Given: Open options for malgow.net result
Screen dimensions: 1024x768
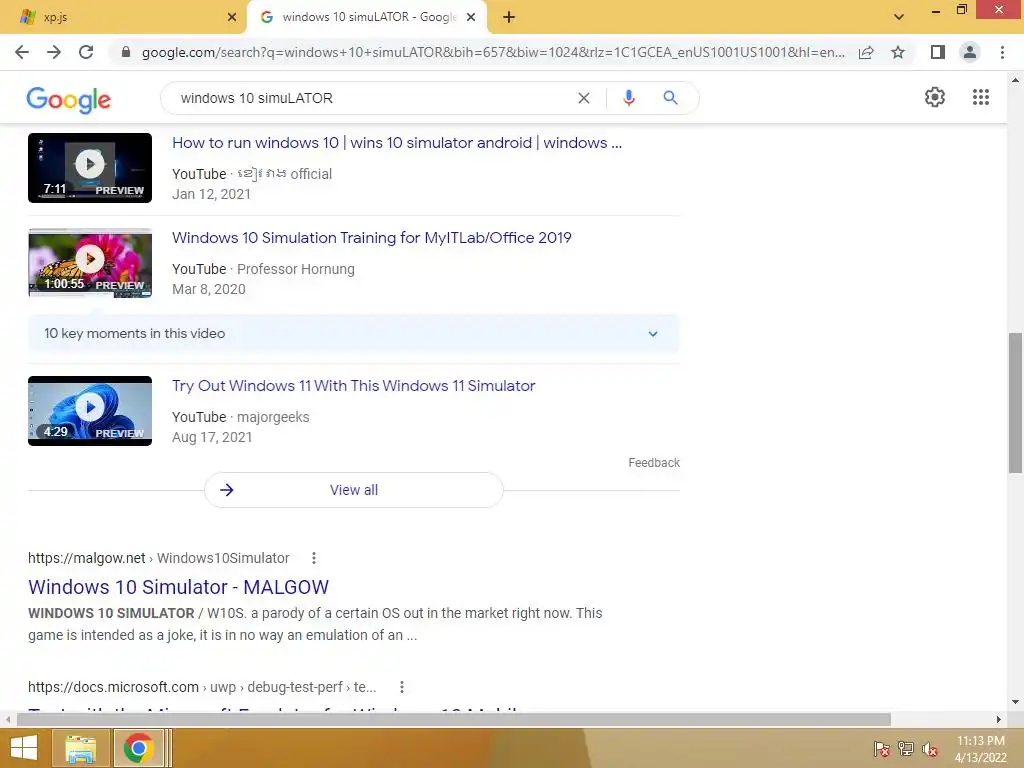Looking at the screenshot, I should pyautogui.click(x=313, y=558).
